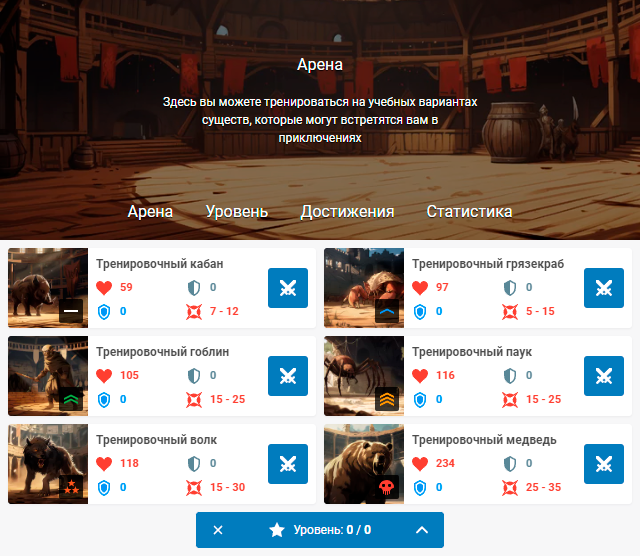
Task: Click the red heart icon of Тренировочный кабан
Action: click(104, 288)
